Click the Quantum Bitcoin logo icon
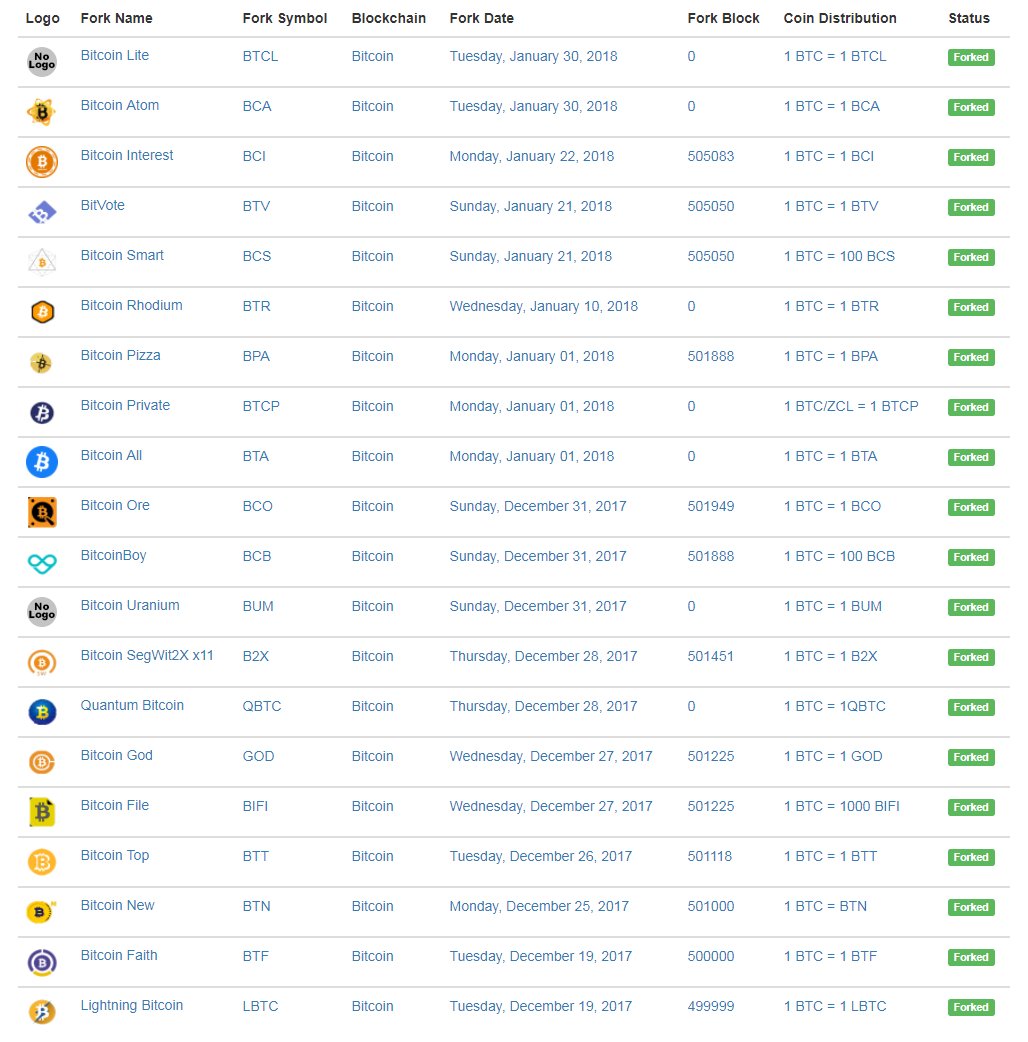This screenshot has height=1042, width=1028. click(42, 712)
